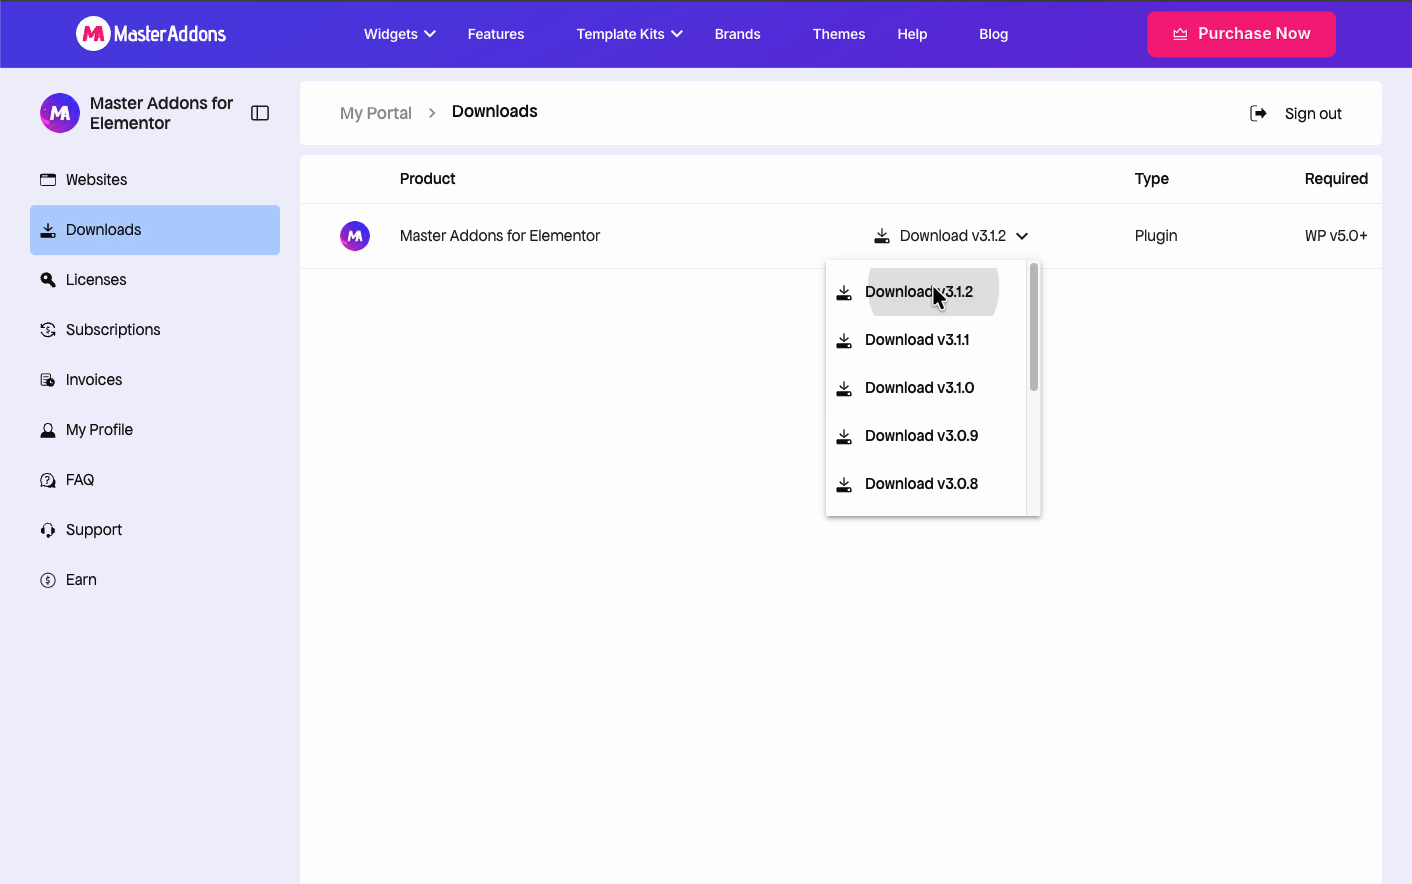Click download icon of highlighted v3.1.2 entry
This screenshot has width=1412, height=884.
click(844, 292)
